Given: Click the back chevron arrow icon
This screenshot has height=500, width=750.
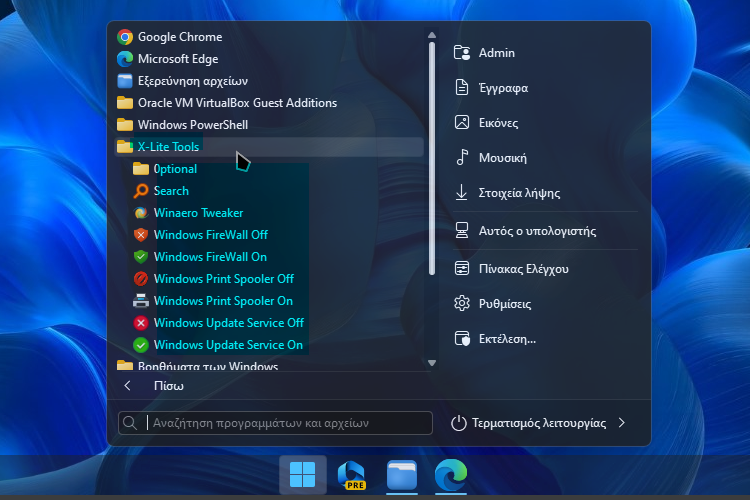Looking at the screenshot, I should [127, 386].
